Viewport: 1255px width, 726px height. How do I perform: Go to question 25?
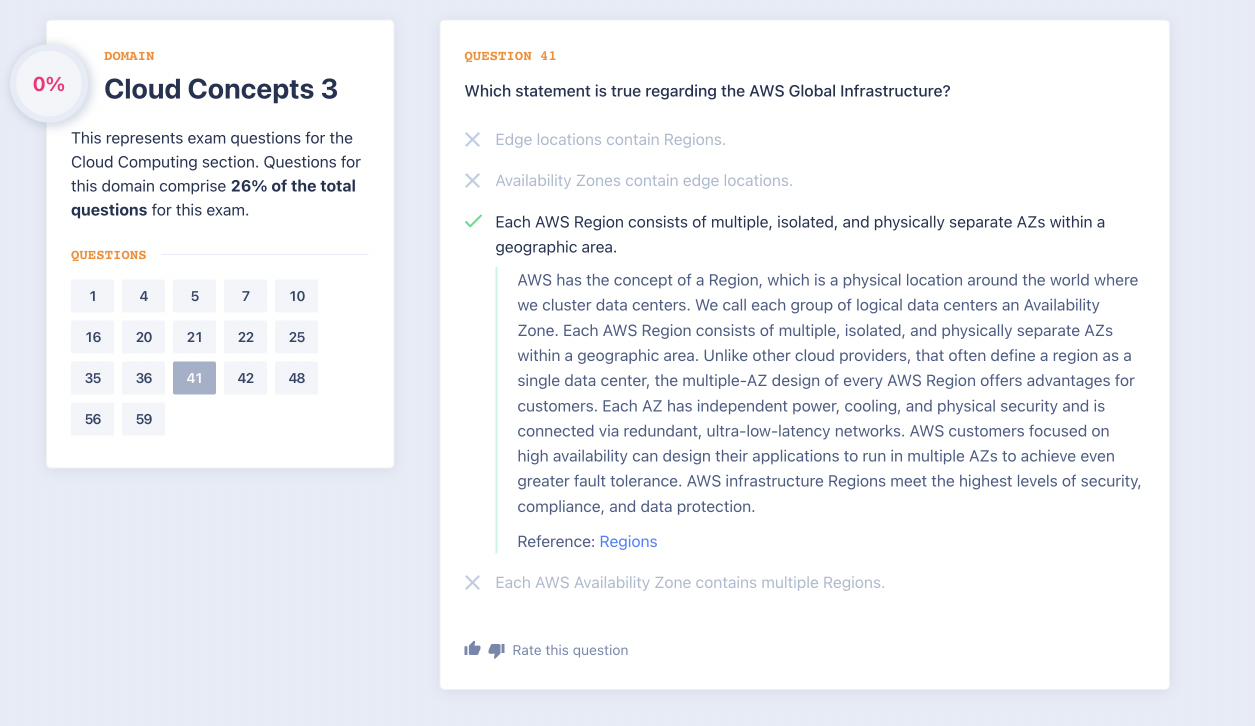coord(297,337)
